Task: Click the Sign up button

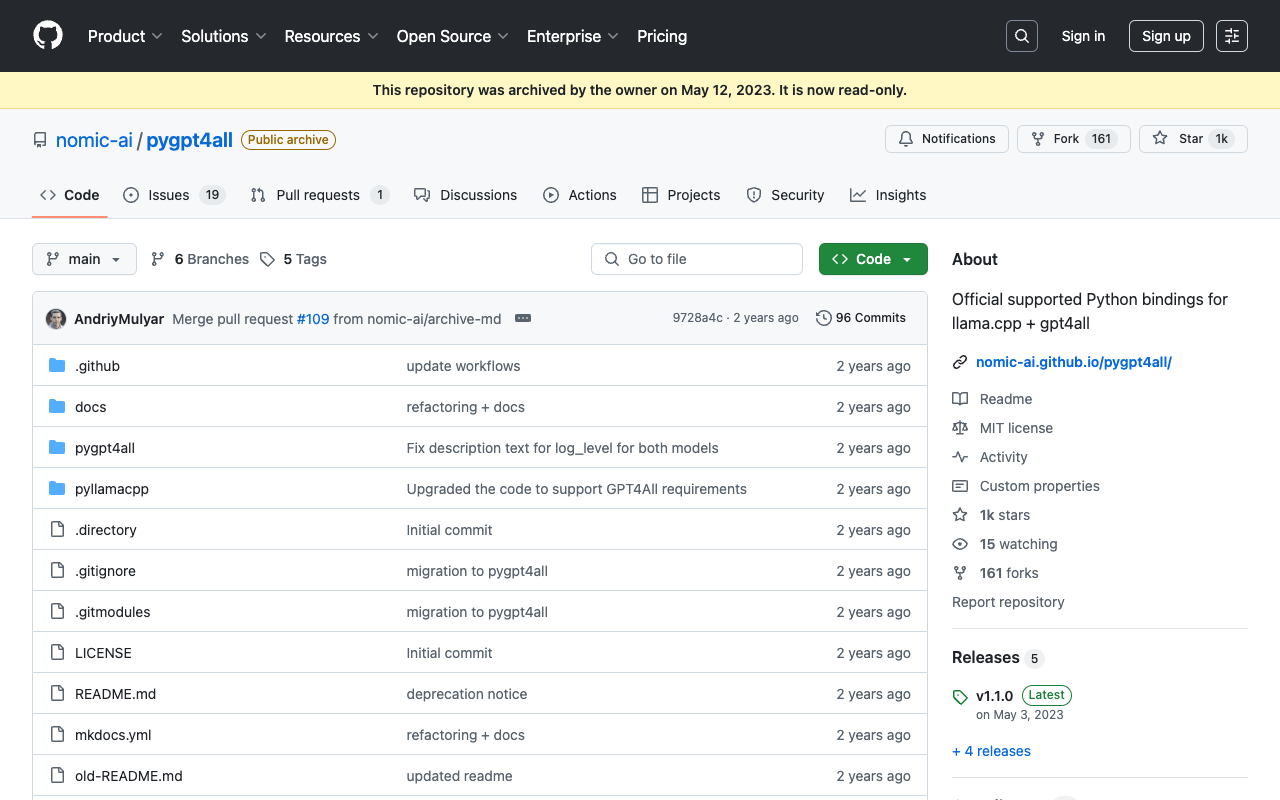Action: point(1166,36)
